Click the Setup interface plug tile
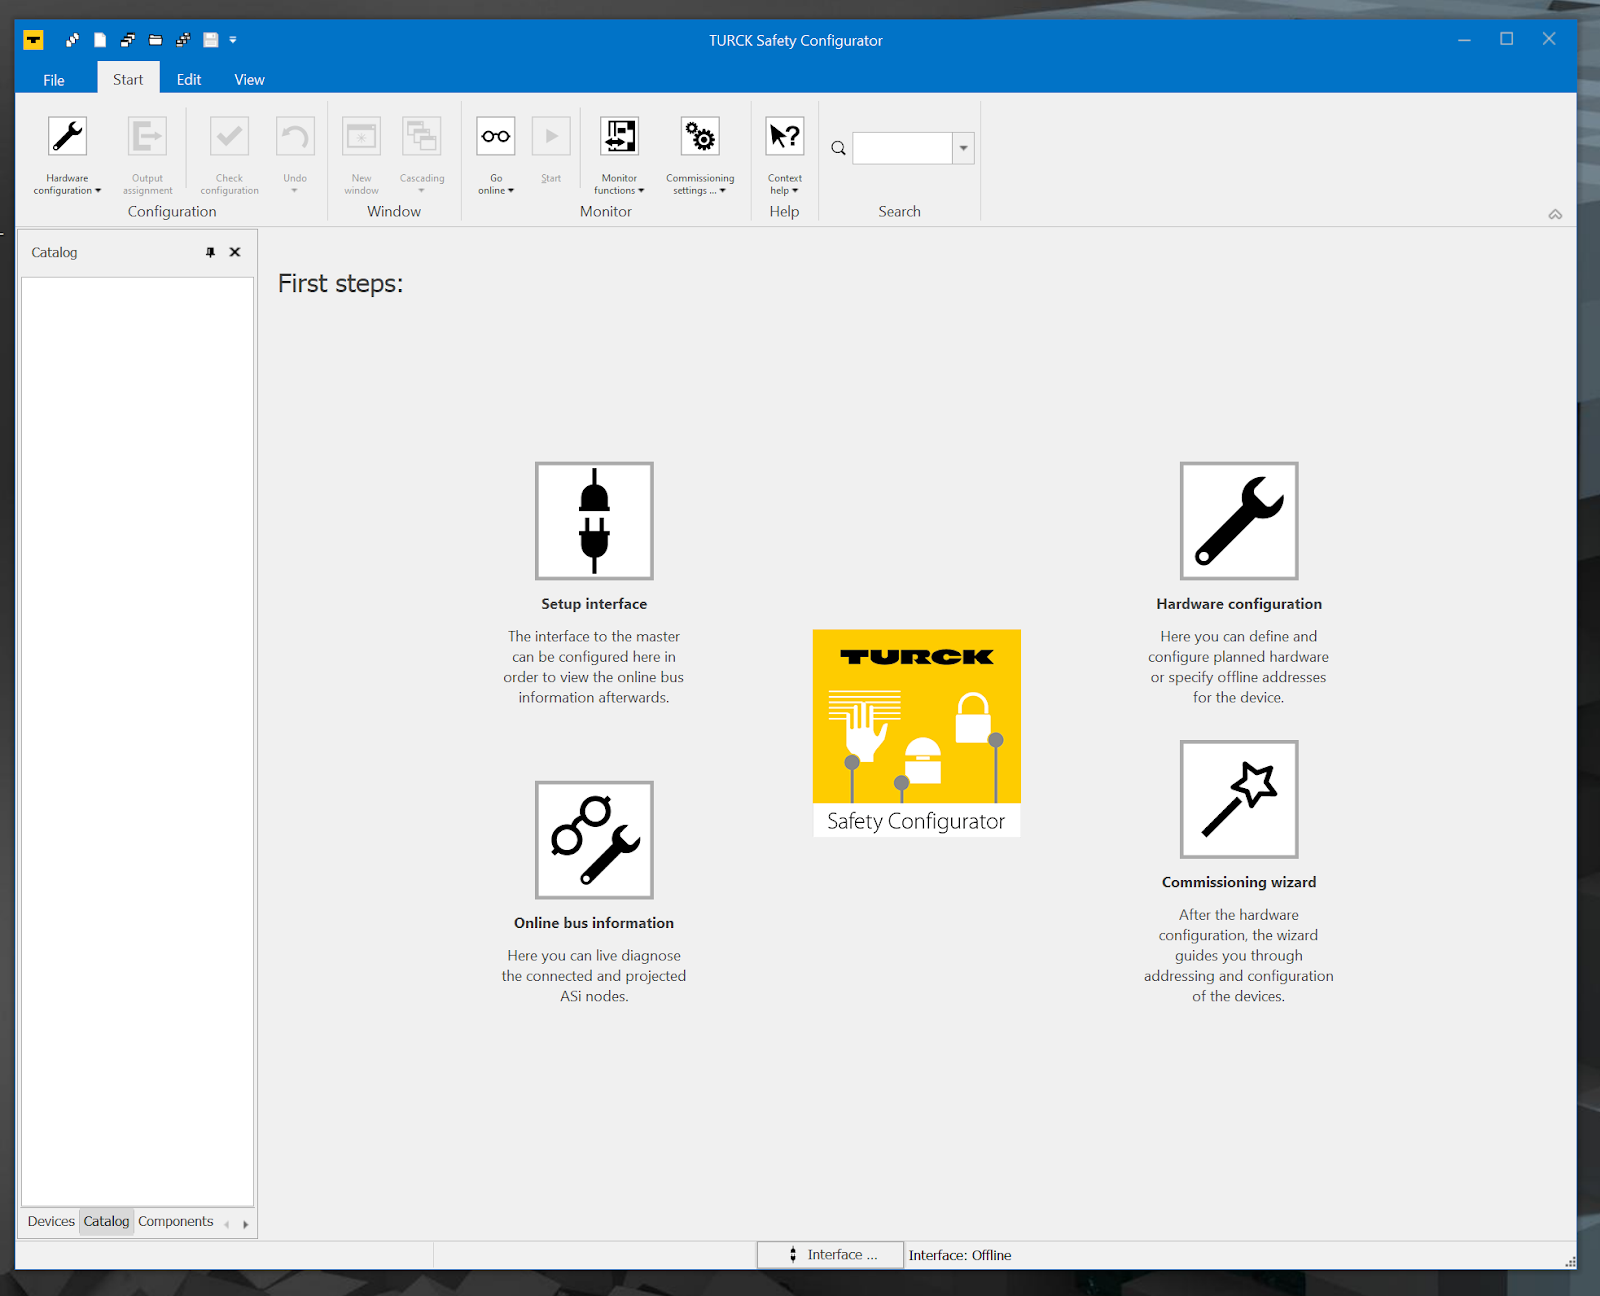 coord(594,521)
